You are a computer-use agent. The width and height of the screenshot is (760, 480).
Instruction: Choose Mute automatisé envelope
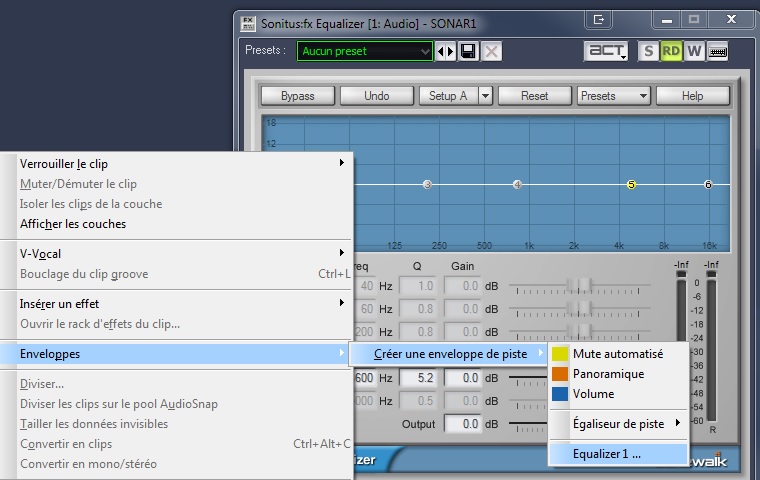point(618,354)
